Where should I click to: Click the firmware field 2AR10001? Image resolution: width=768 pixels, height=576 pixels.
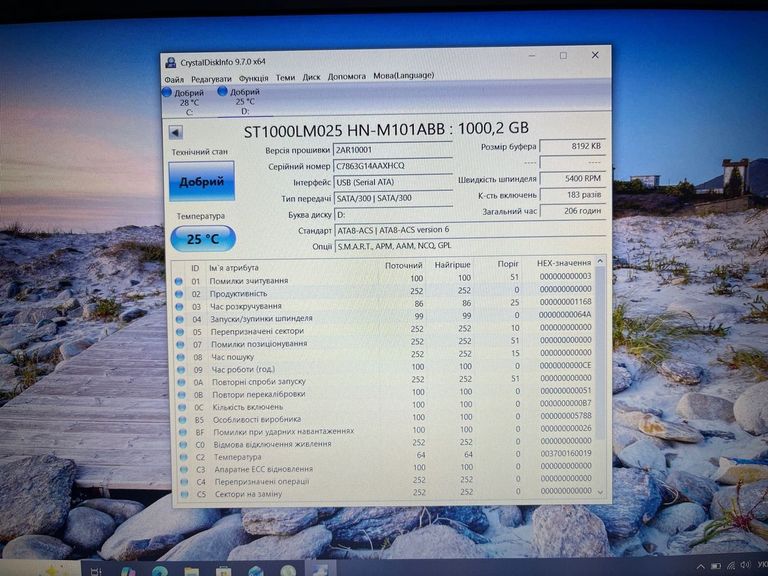[x=392, y=150]
